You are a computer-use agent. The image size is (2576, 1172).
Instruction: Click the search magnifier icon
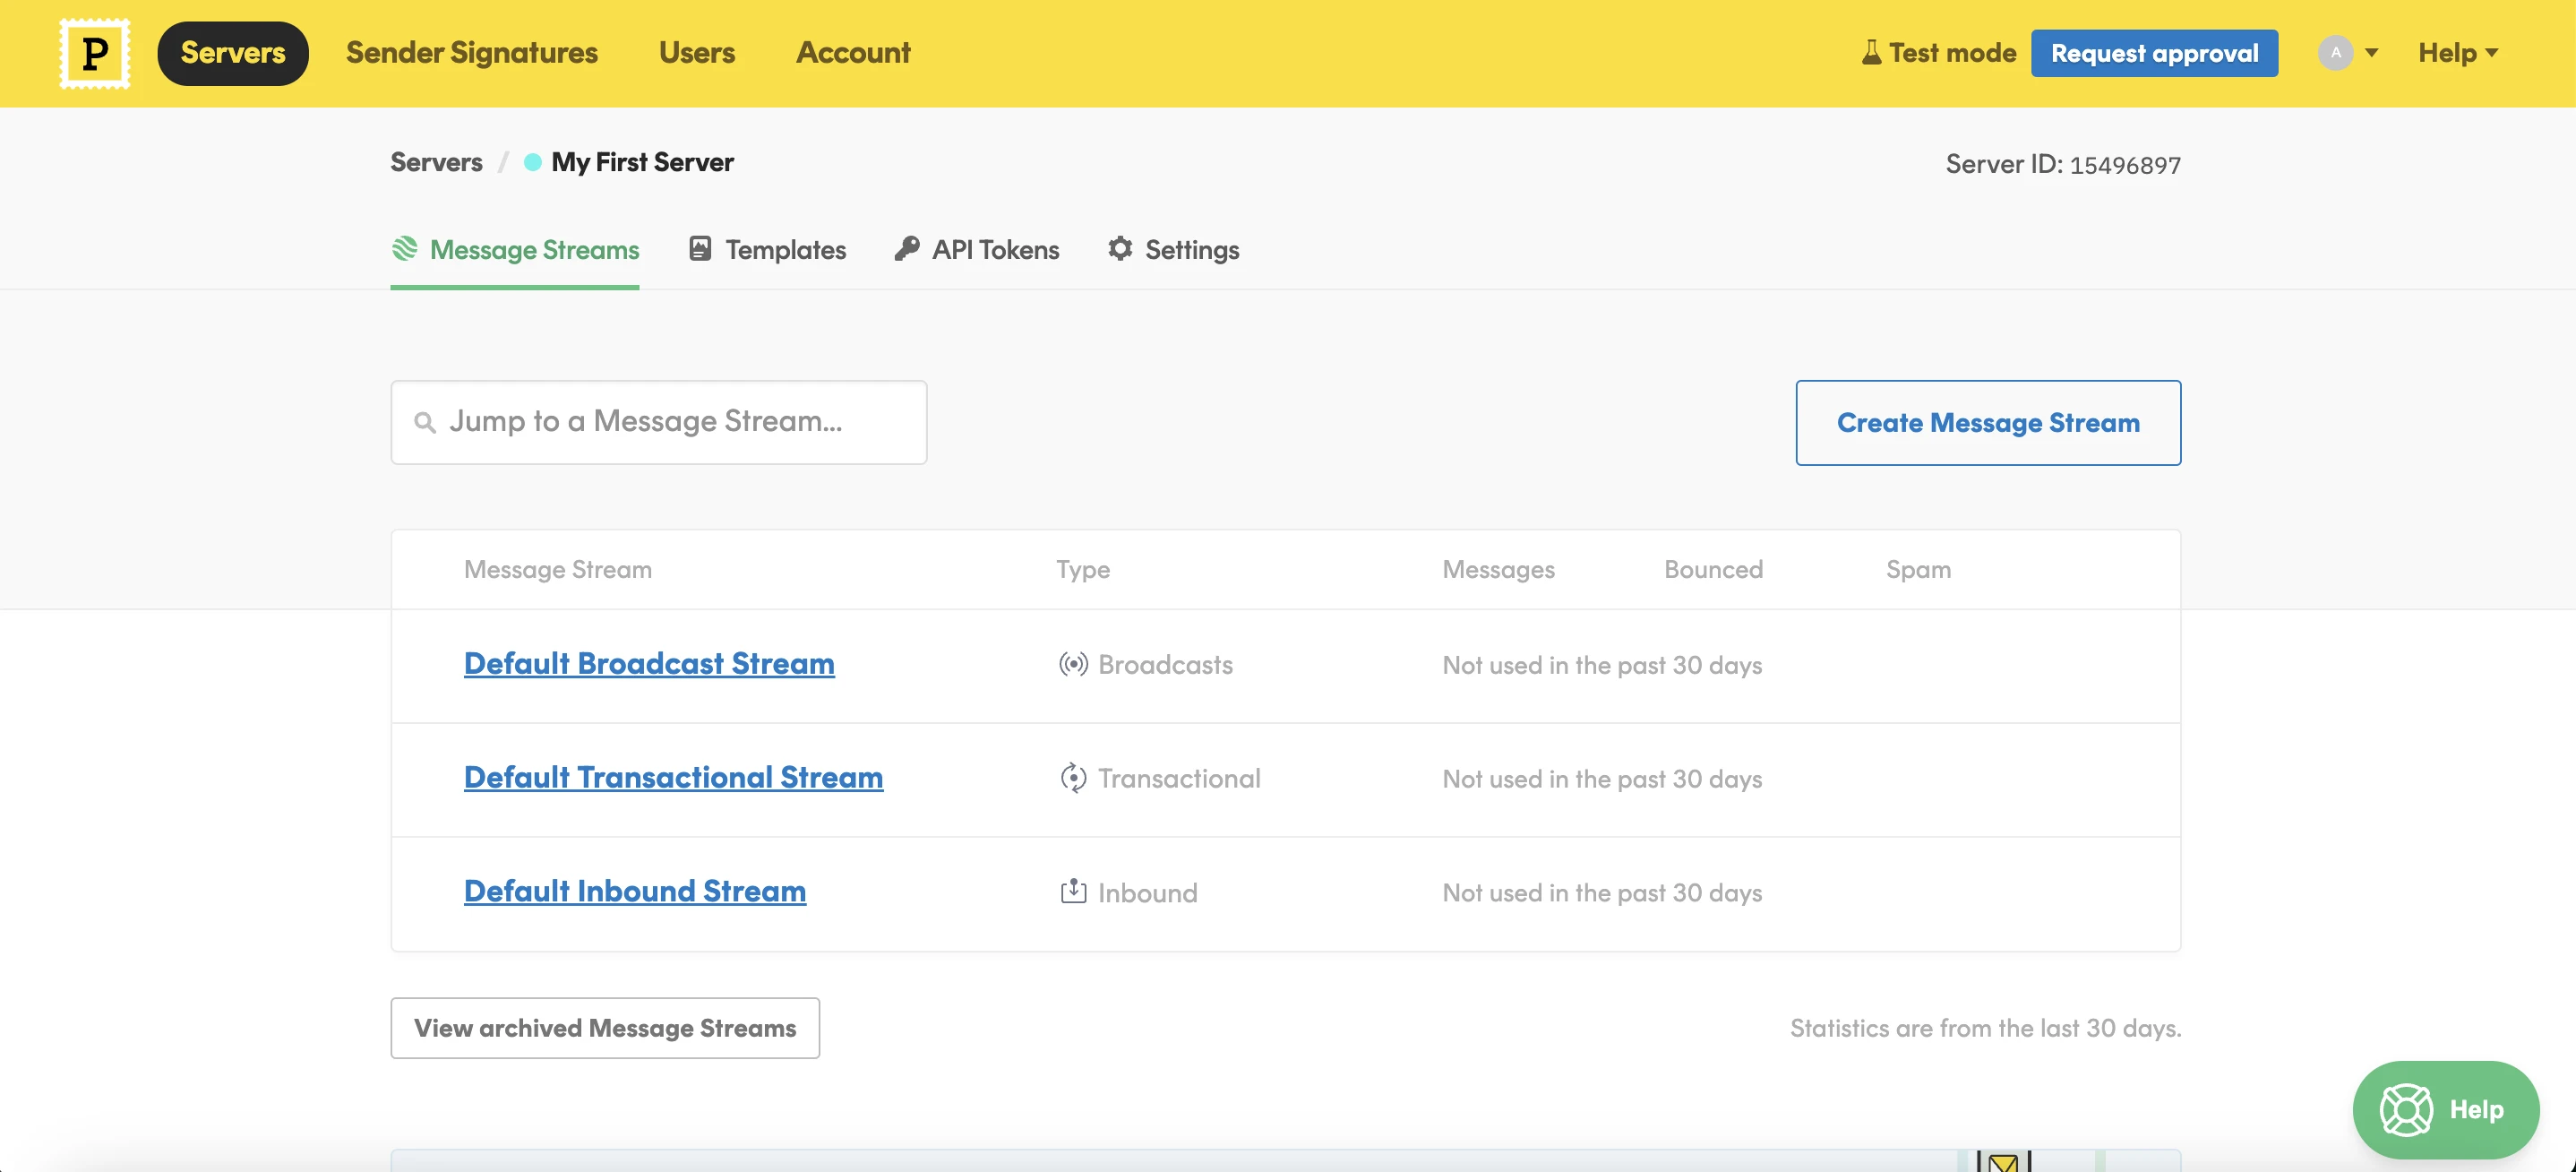(425, 423)
